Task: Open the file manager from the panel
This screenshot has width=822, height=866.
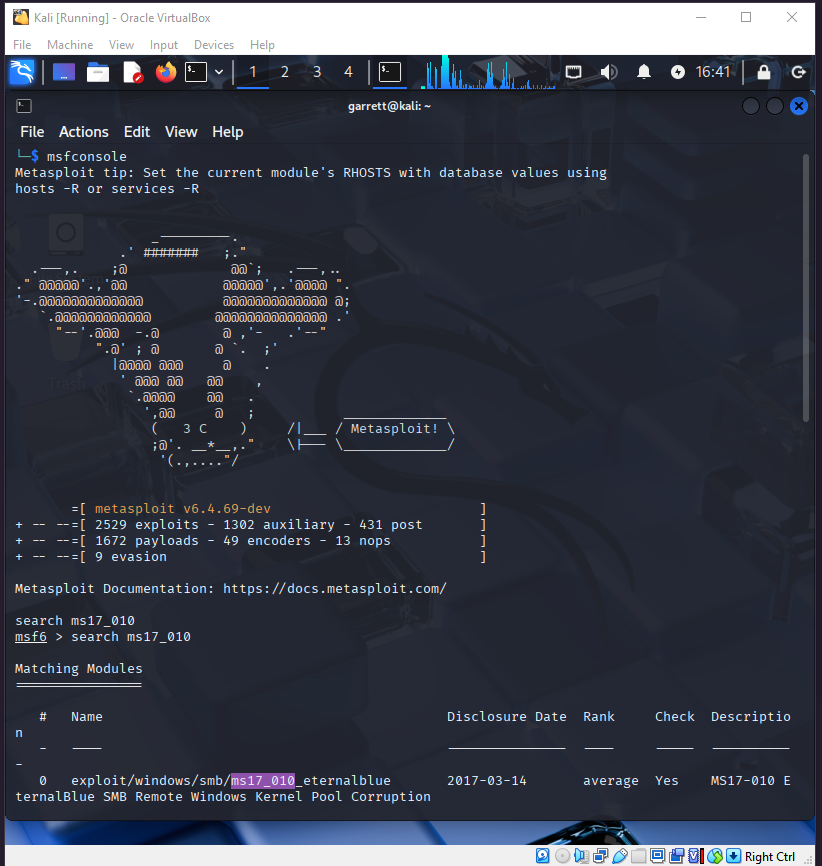Action: tap(98, 72)
